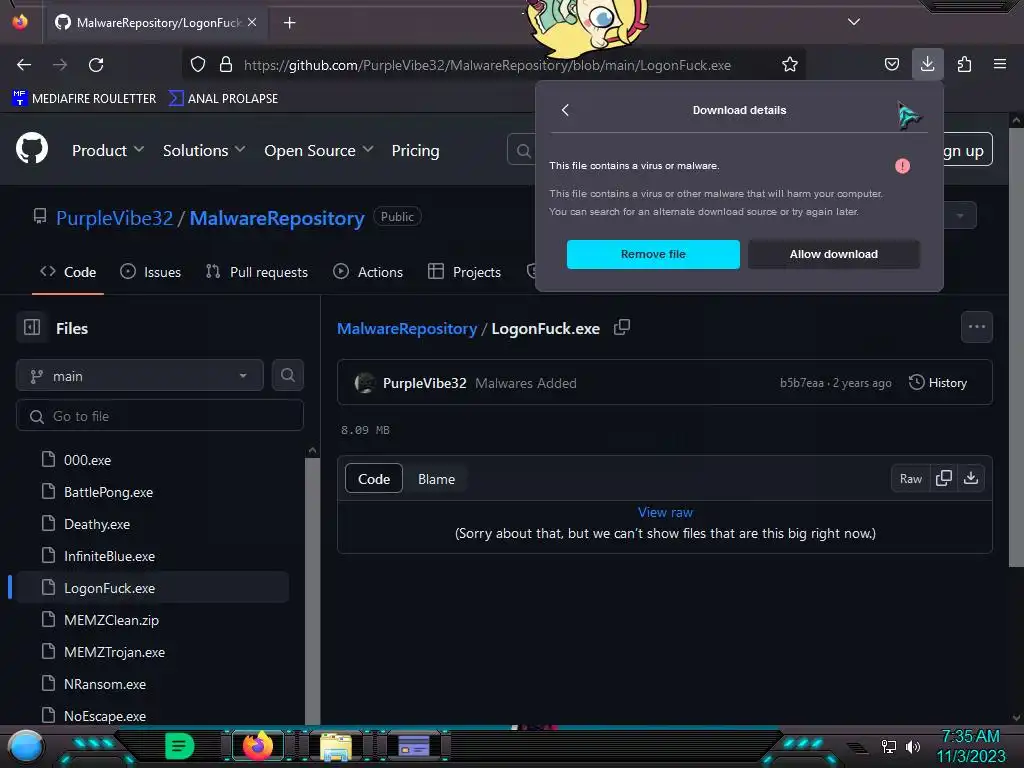Open the MalwareRepository repo title link

[277, 218]
